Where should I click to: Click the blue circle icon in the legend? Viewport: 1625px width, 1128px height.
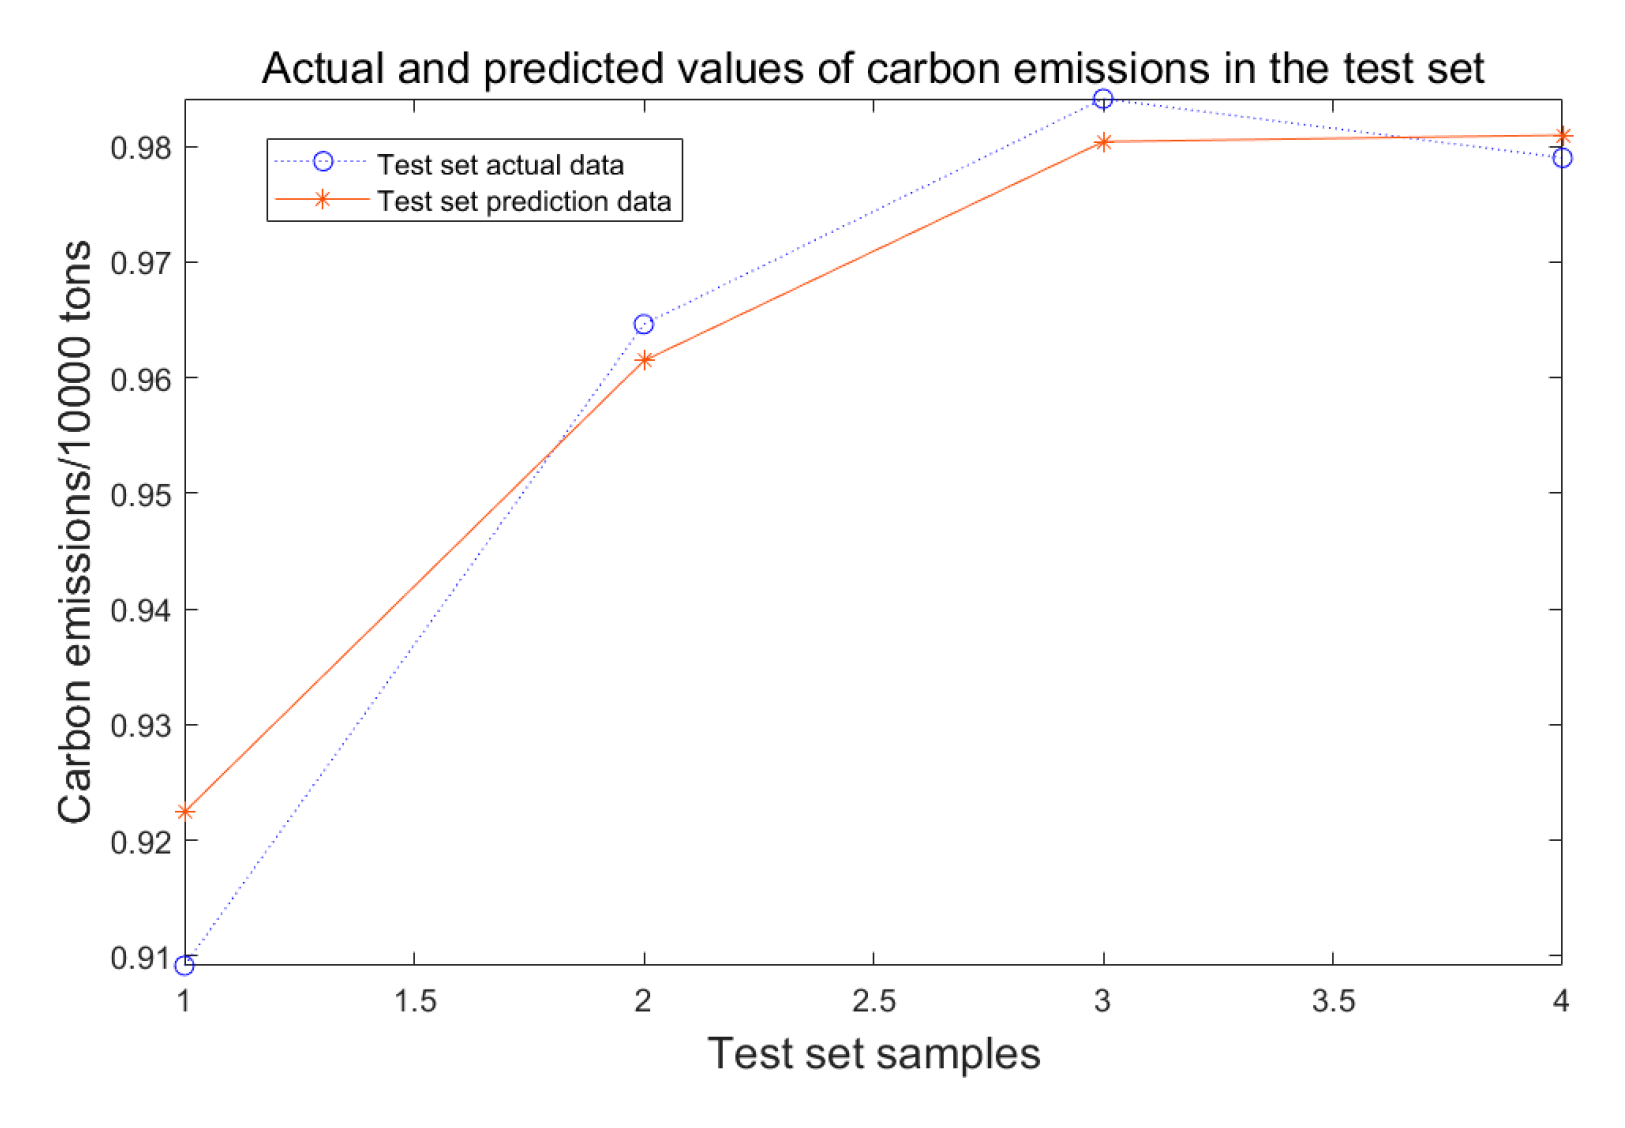[323, 162]
